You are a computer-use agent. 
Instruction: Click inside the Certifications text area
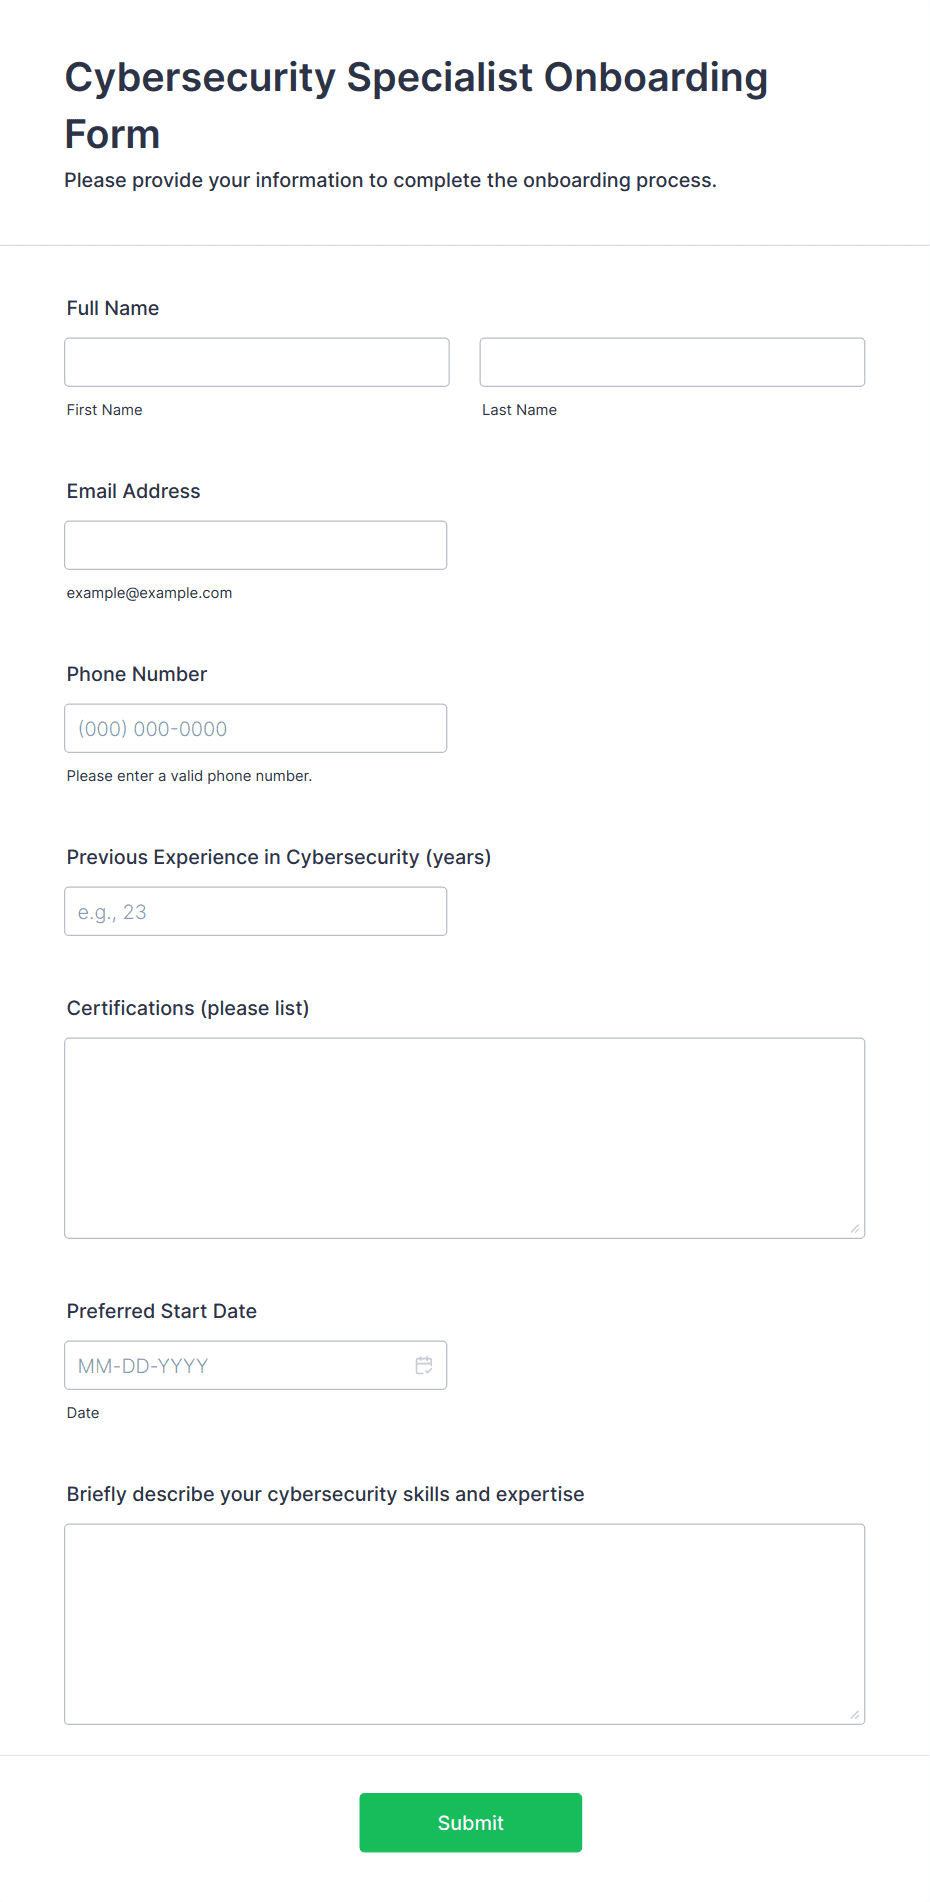coord(465,1138)
